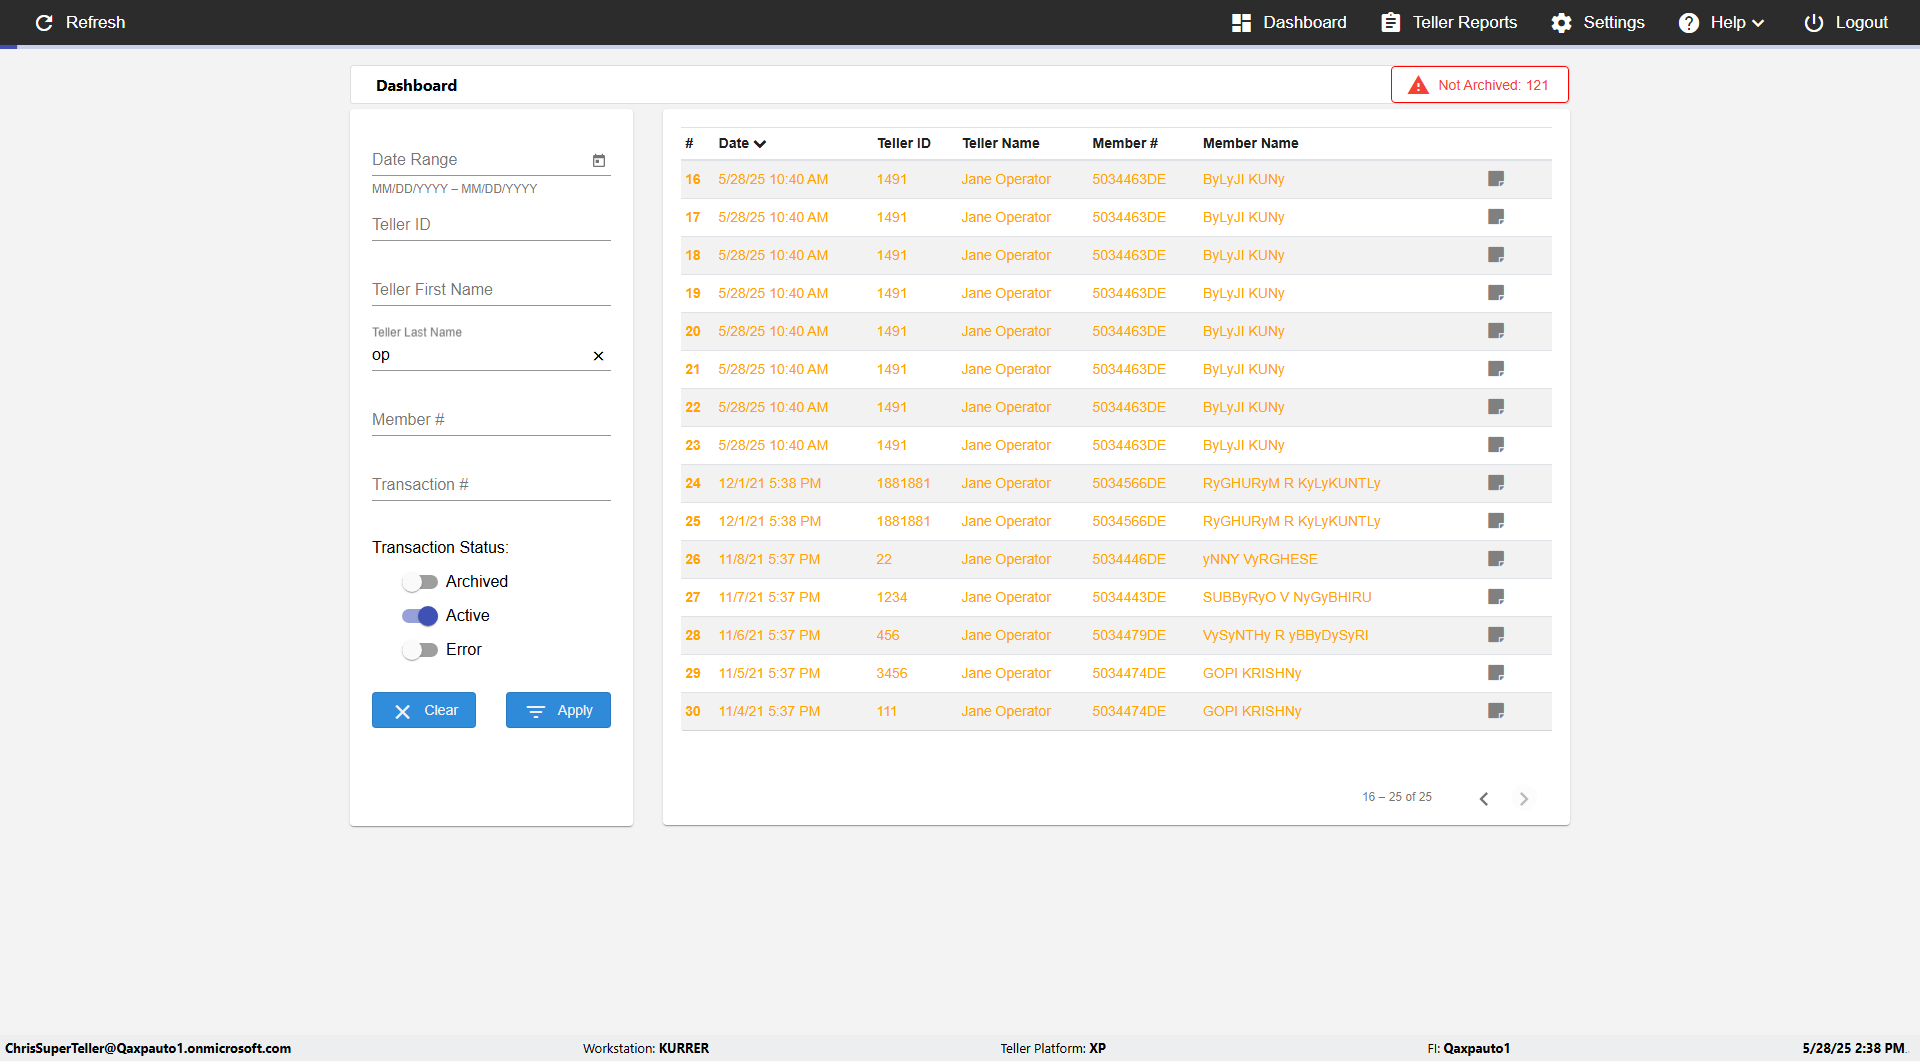Click the Workstation: KURRER status entry
Screen dimensions: 1920x1061
click(x=646, y=1048)
